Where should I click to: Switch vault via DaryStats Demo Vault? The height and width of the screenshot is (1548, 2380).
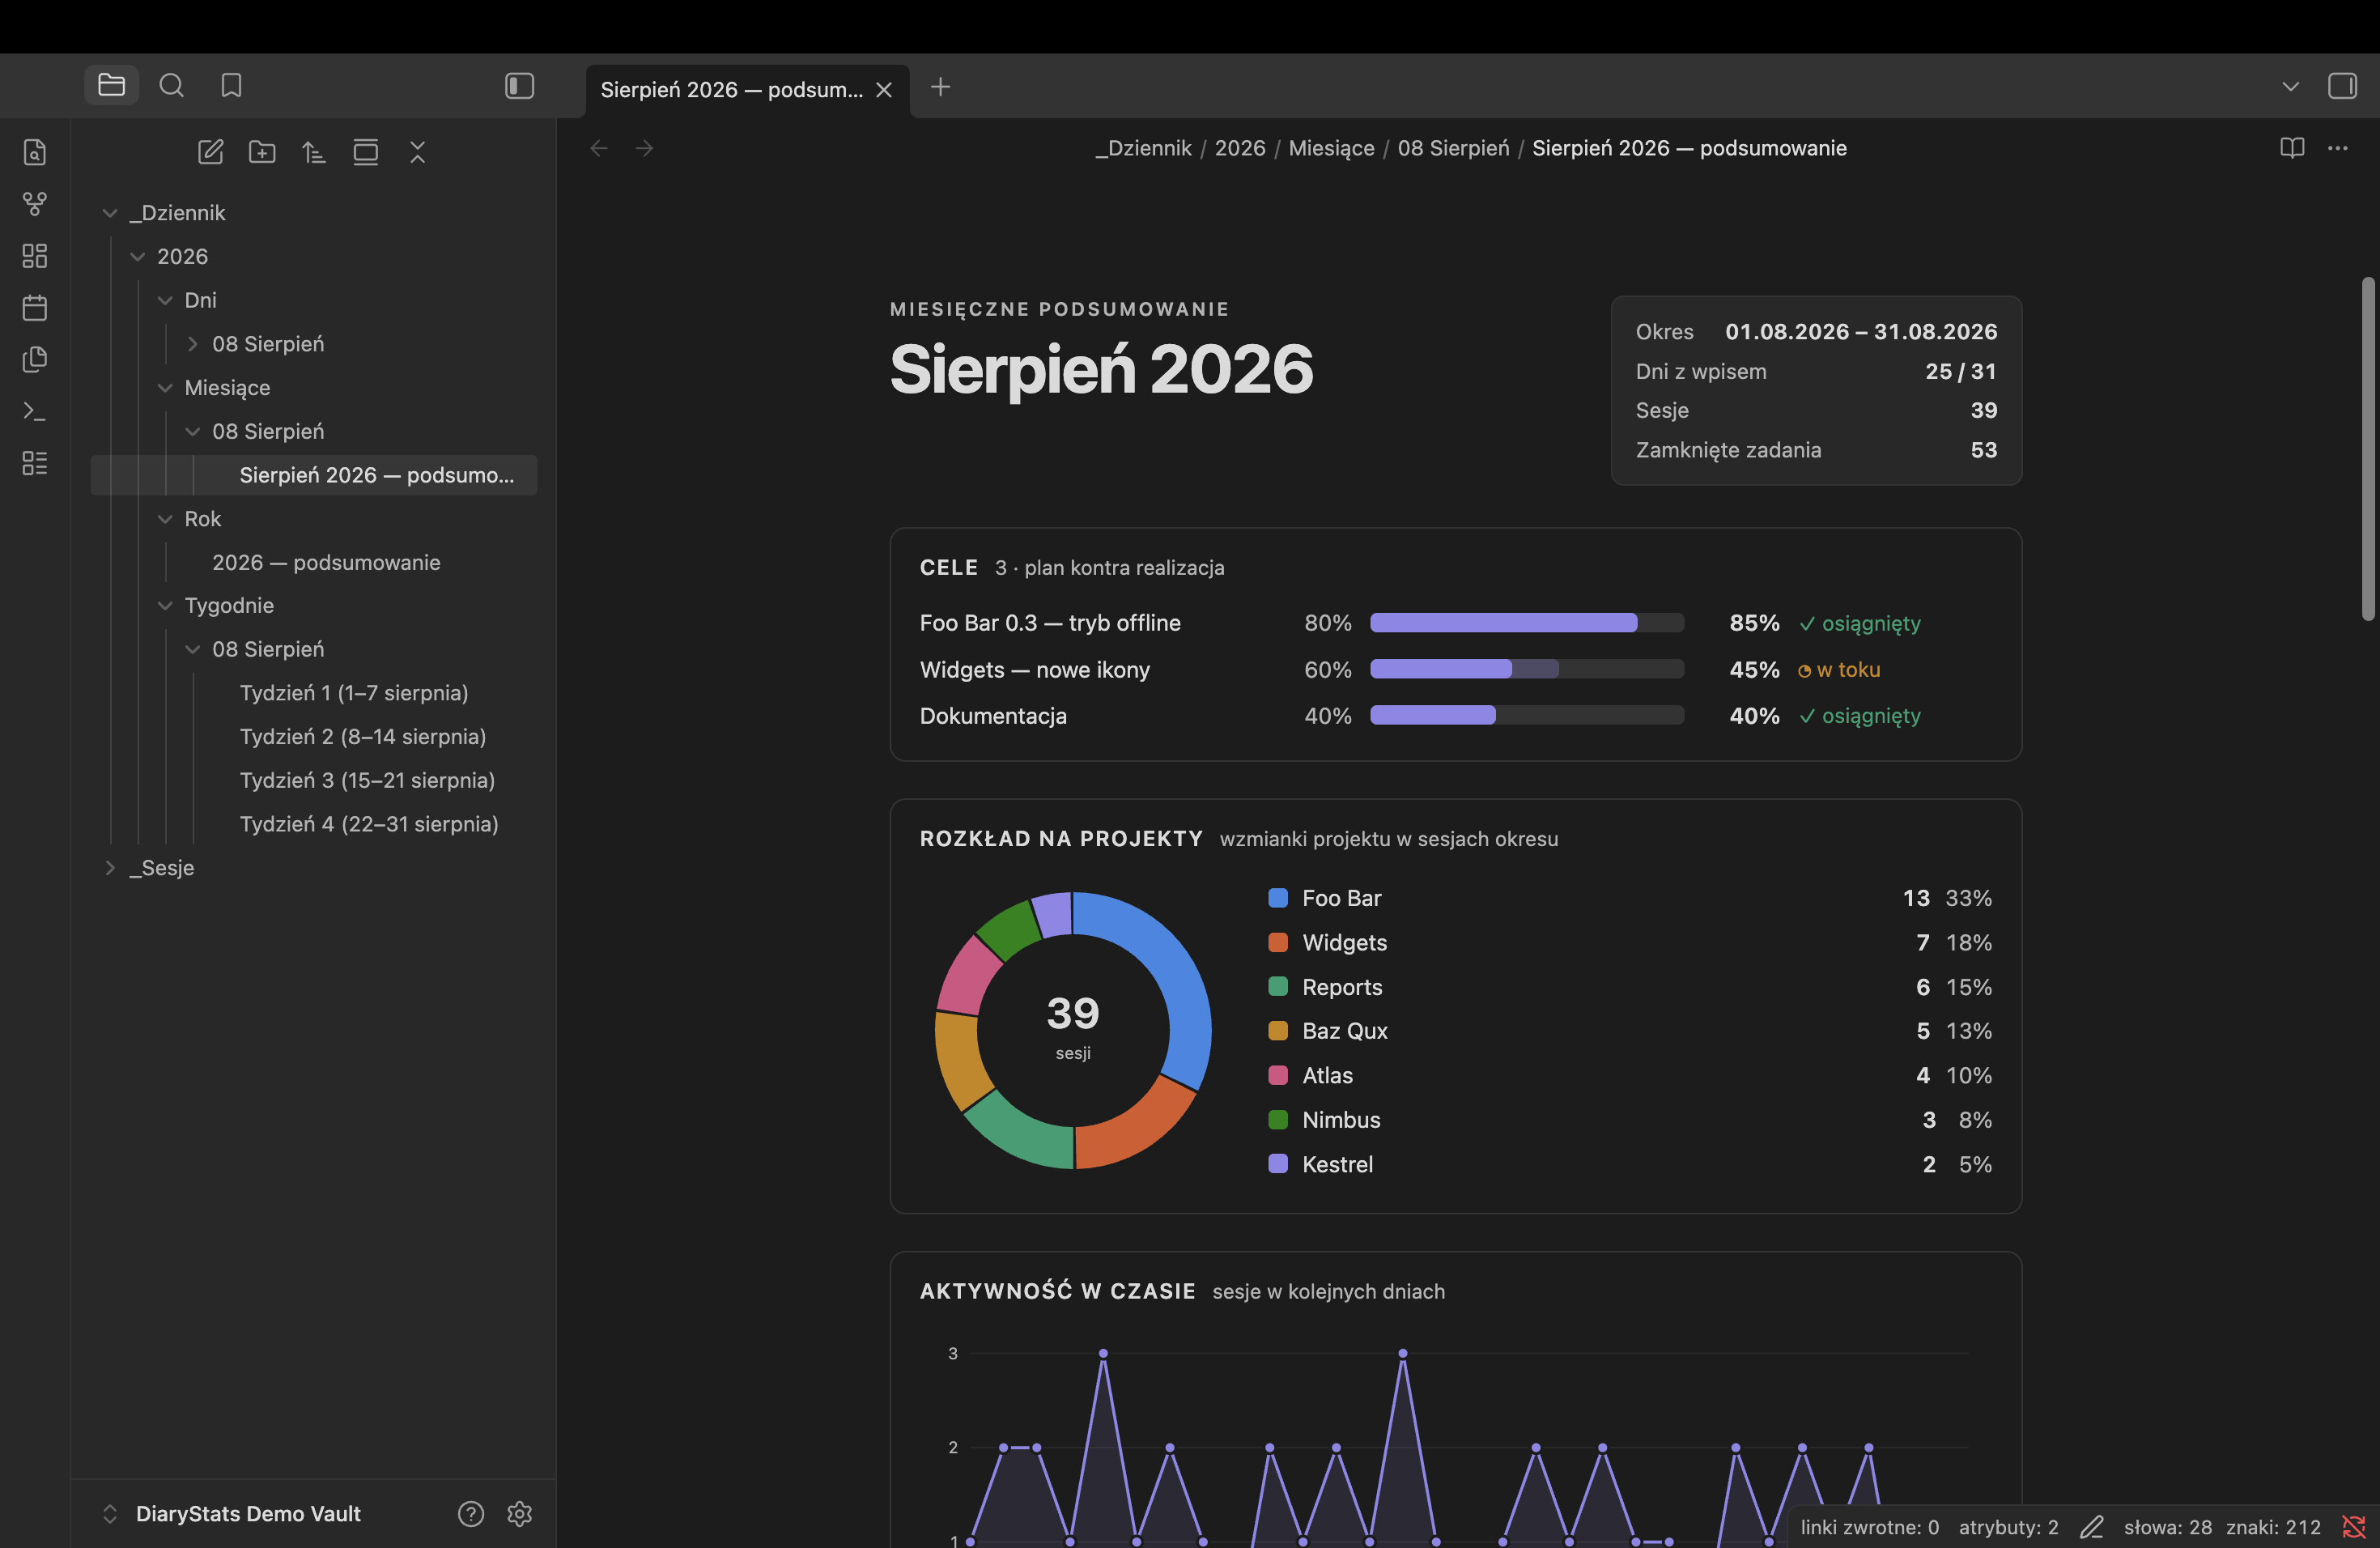click(x=232, y=1514)
